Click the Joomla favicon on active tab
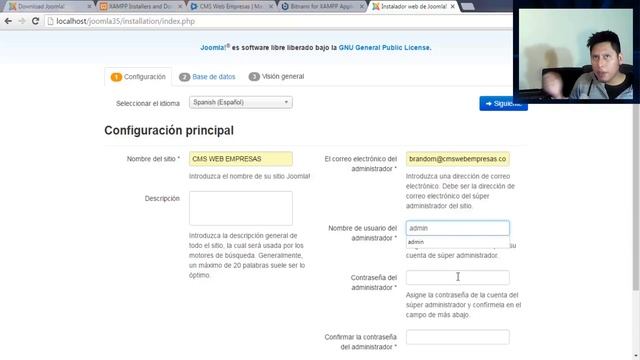Viewport: 640px width, 360px height. pos(376,7)
